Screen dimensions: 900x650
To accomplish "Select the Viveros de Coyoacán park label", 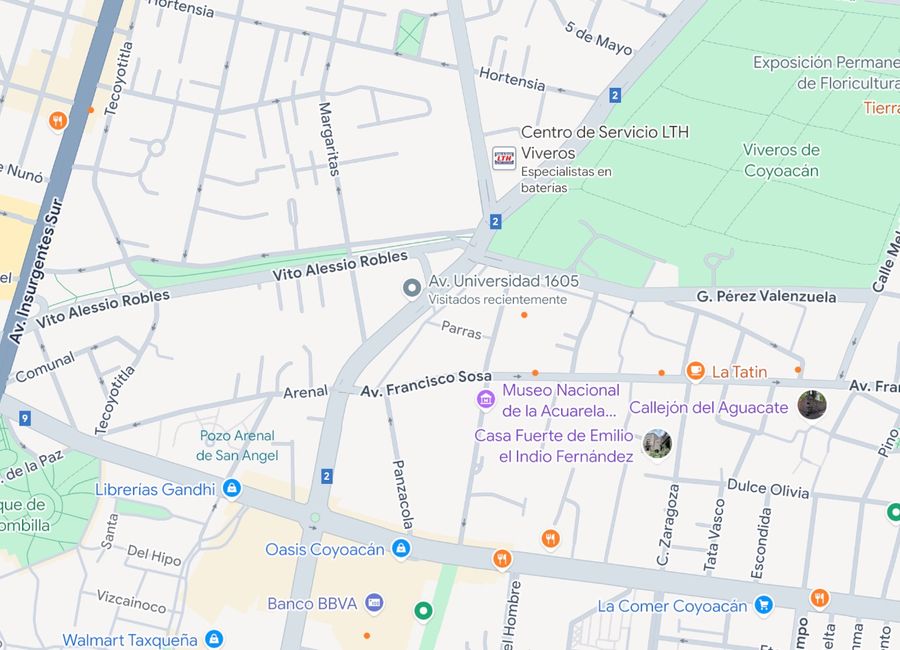I will (781, 160).
